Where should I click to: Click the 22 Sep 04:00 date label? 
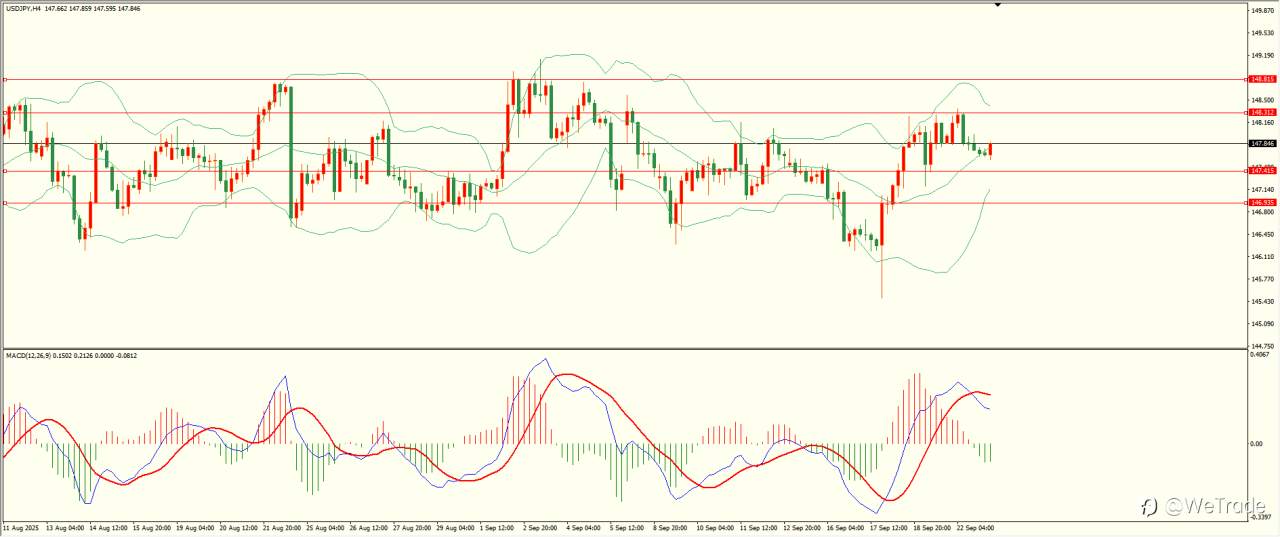point(975,527)
